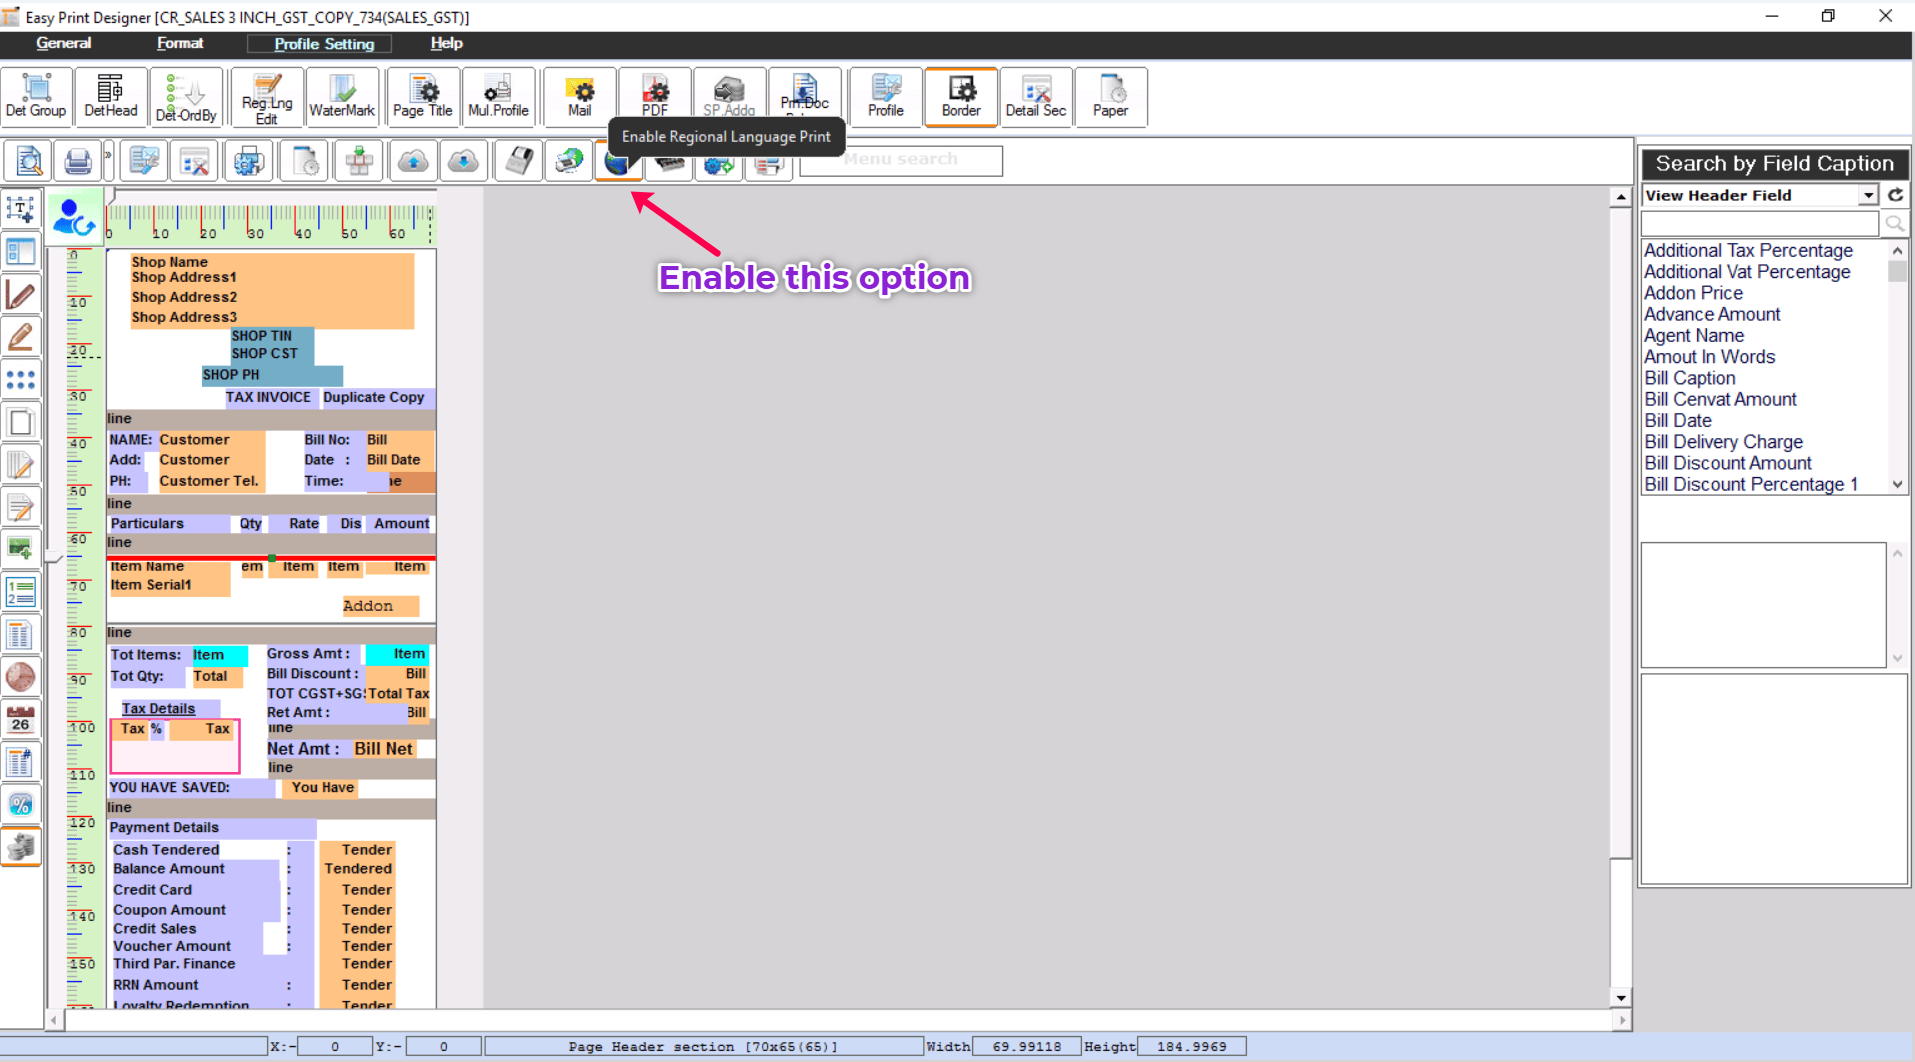1915x1062 pixels.
Task: Select Bill Caption in field list
Action: 1690,378
